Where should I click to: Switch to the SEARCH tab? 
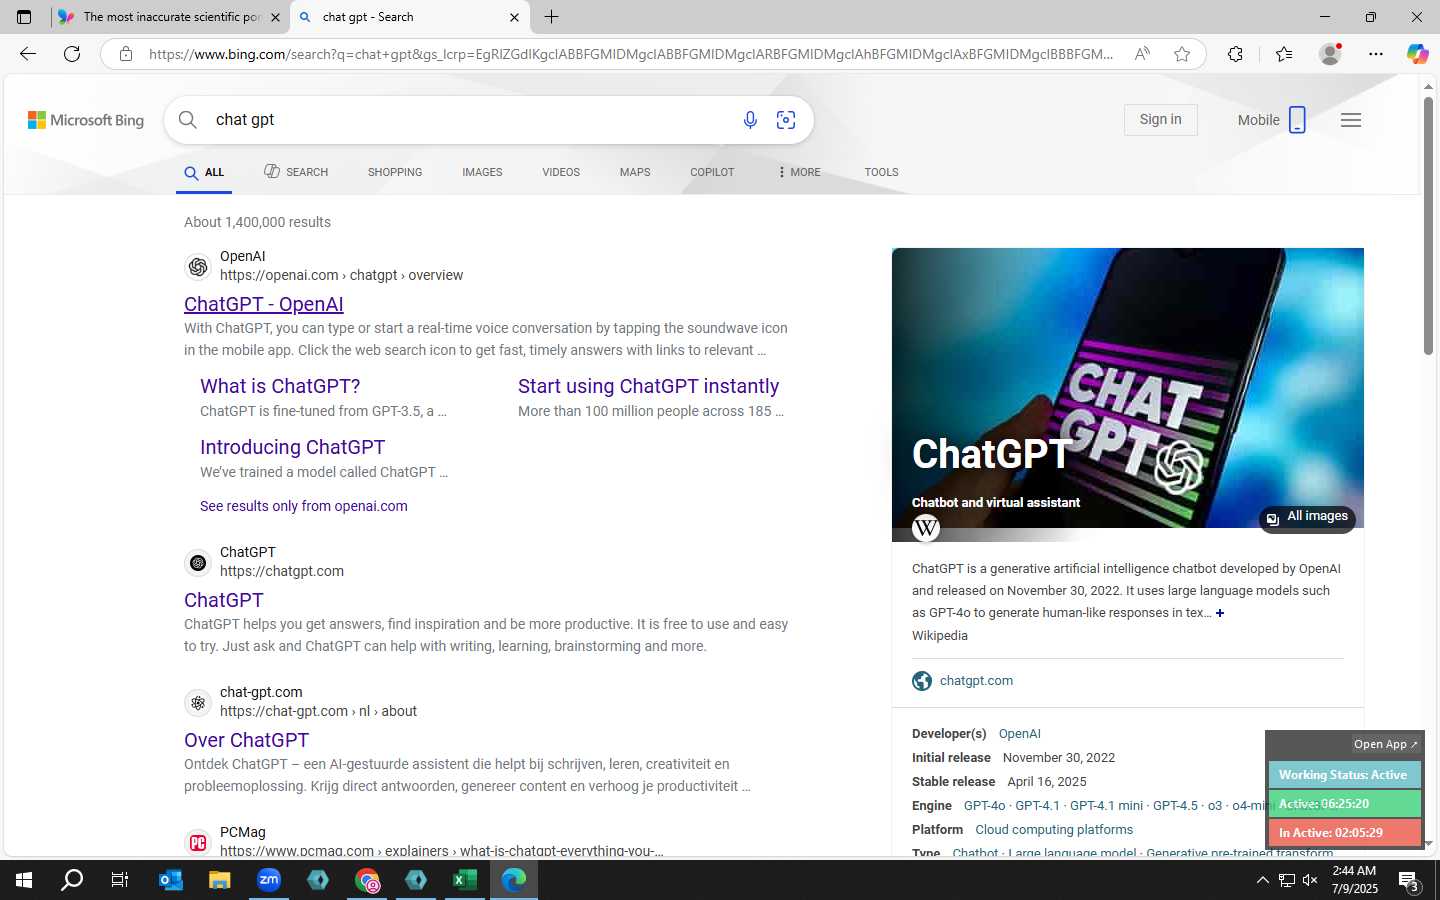[x=296, y=172]
